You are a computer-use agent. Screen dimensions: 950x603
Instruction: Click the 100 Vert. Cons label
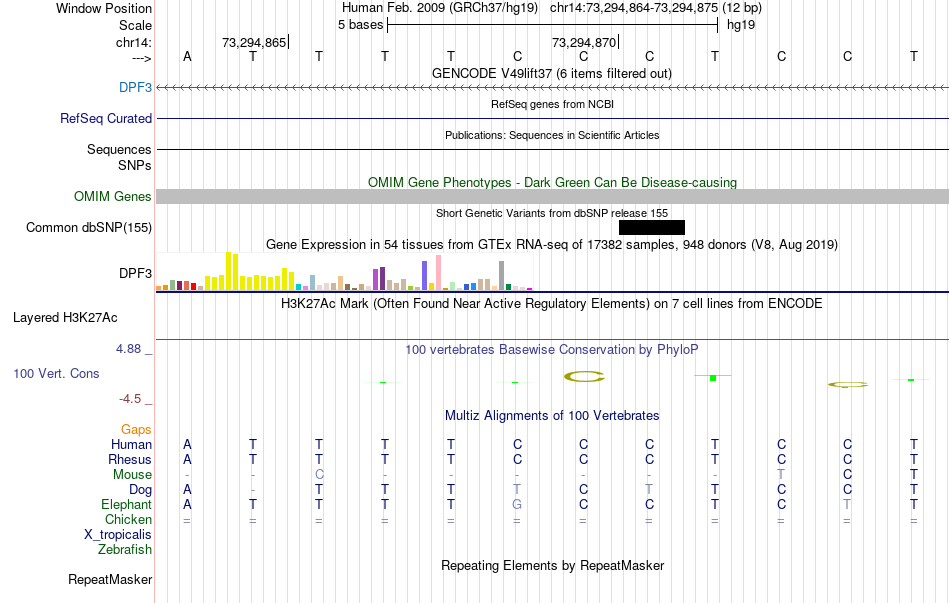(56, 373)
